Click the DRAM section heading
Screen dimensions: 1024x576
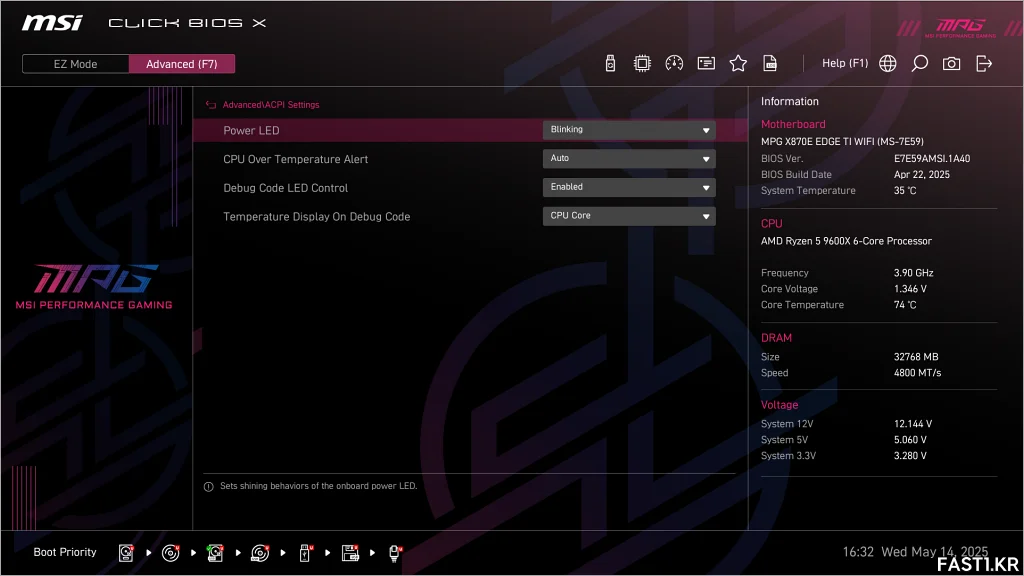776,338
